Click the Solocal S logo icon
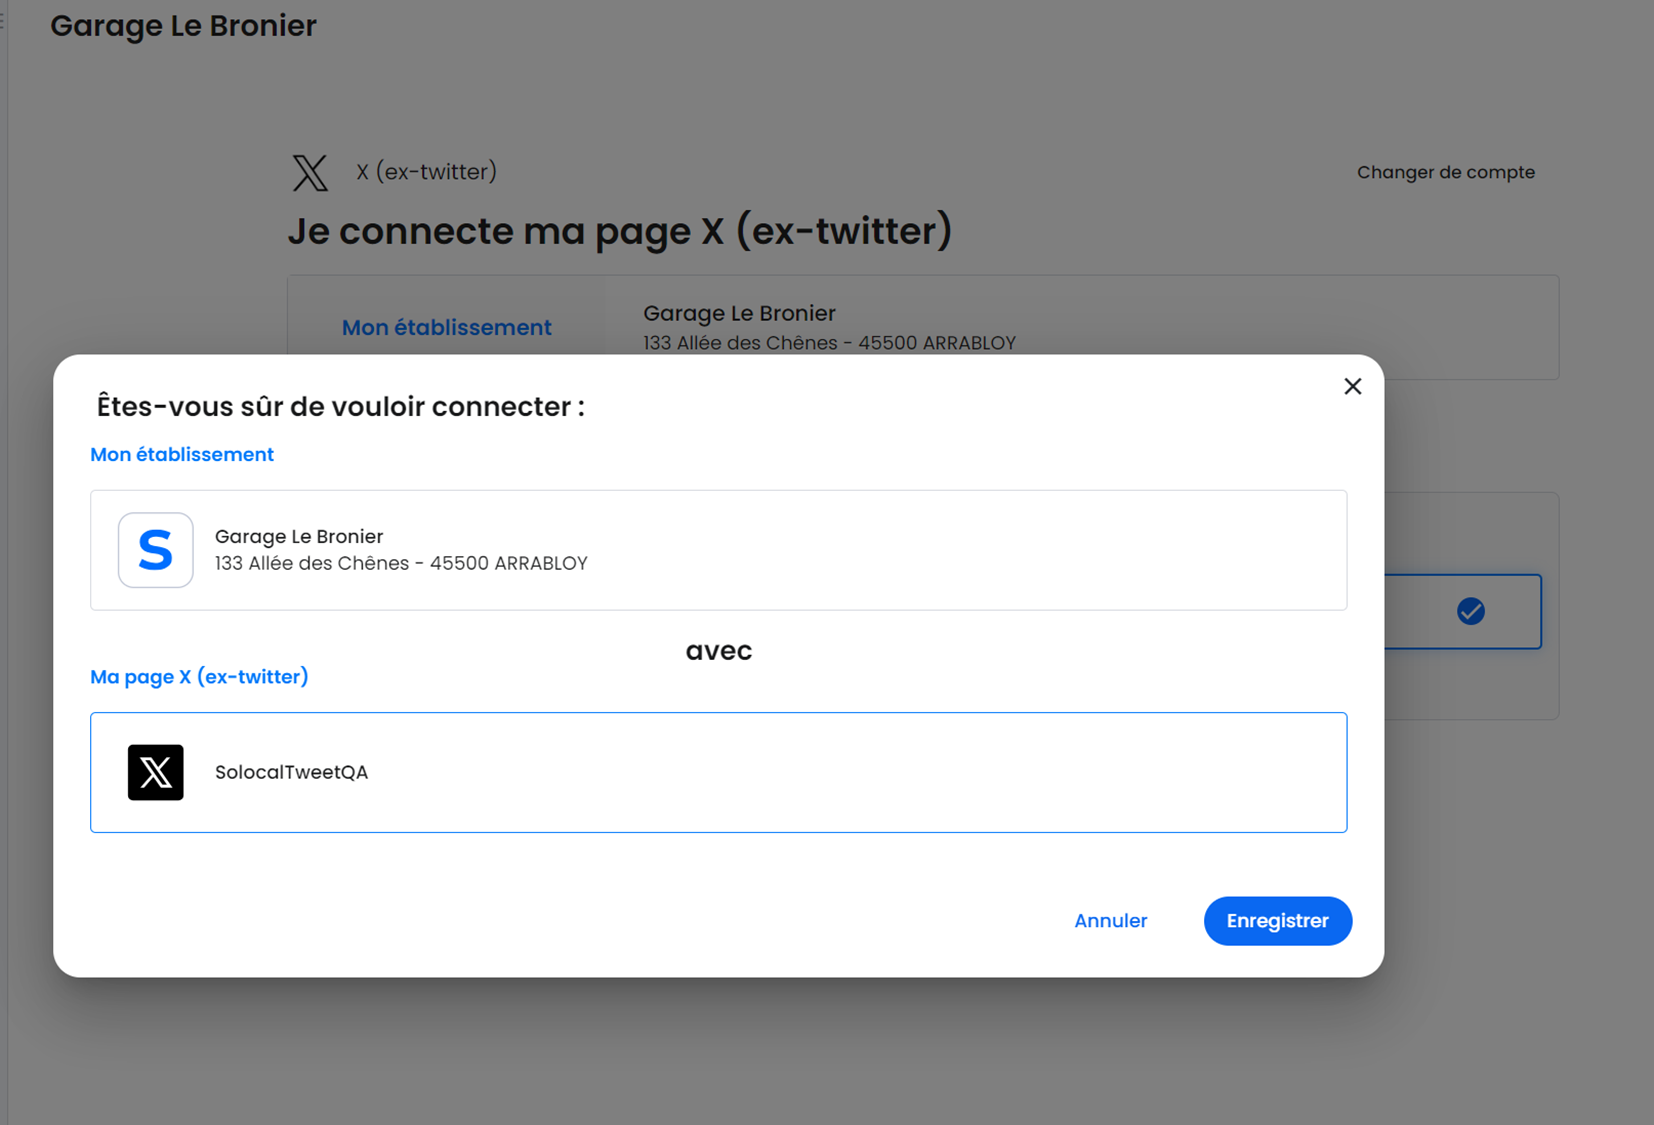The height and width of the screenshot is (1125, 1654). tap(155, 550)
